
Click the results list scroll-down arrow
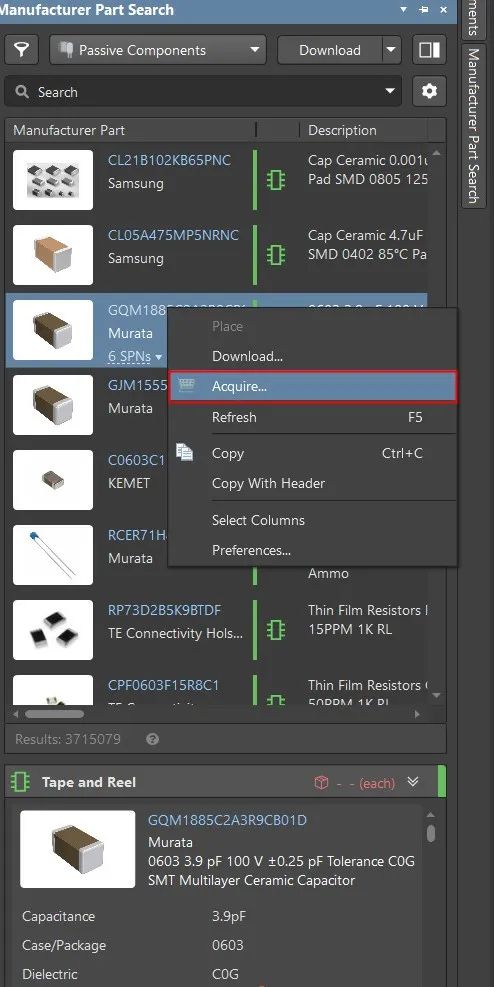tap(437, 696)
